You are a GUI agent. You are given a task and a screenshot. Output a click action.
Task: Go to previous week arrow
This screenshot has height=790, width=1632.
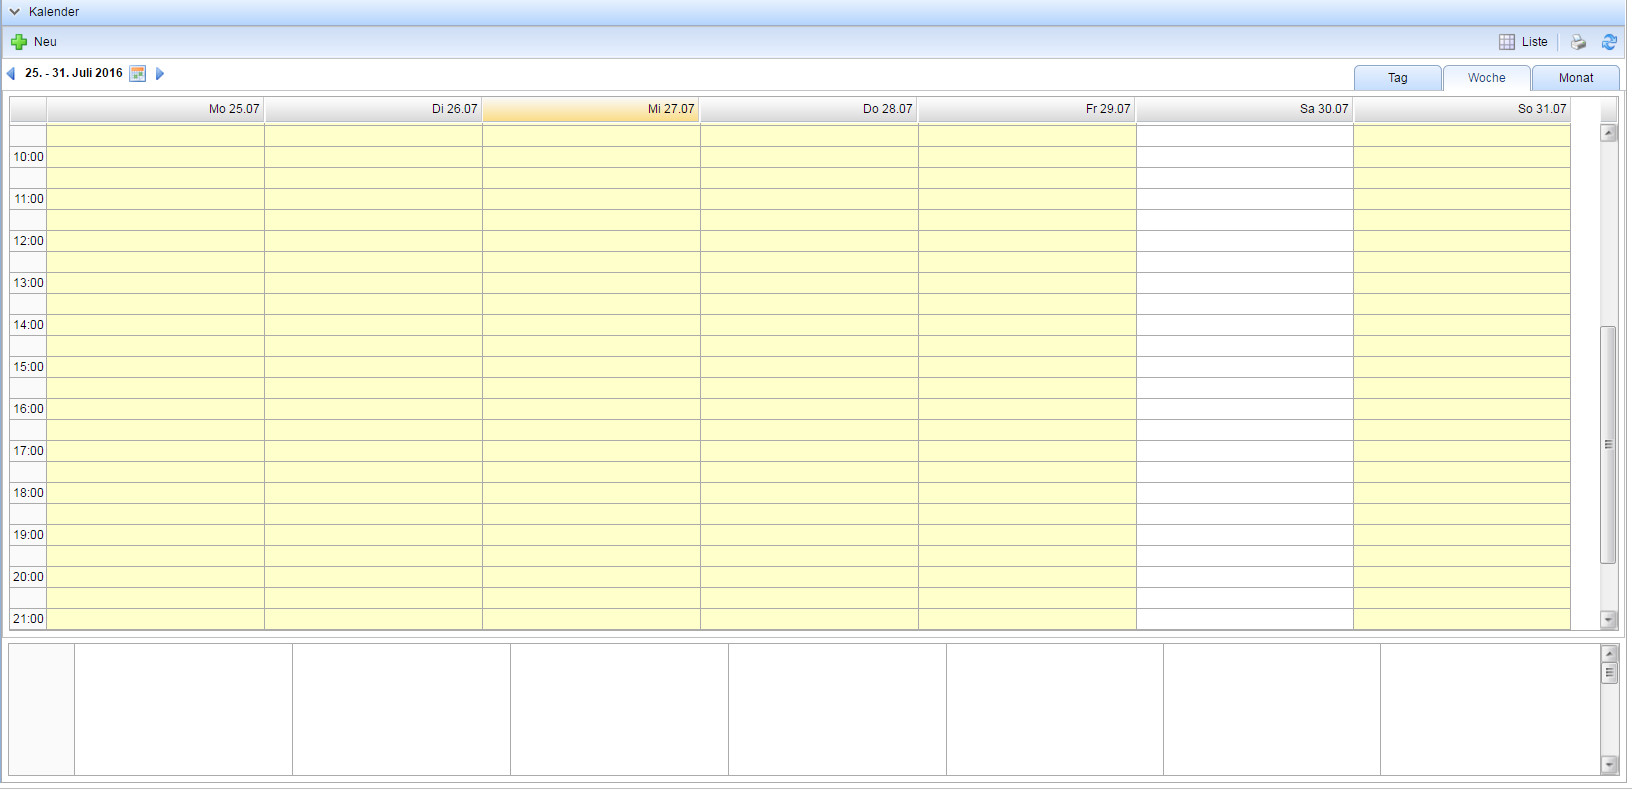(x=11, y=73)
